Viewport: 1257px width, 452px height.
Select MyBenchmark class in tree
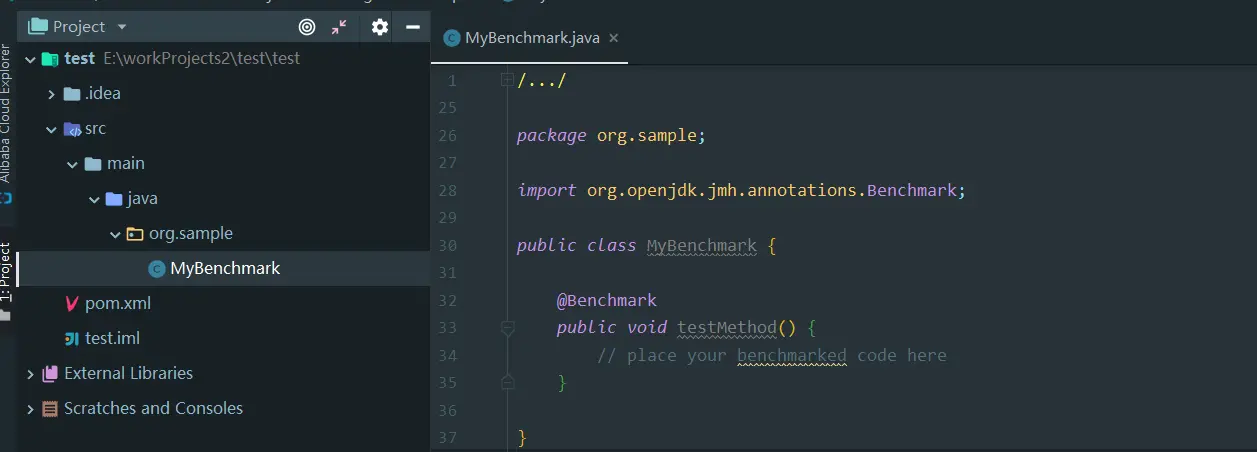coord(224,268)
